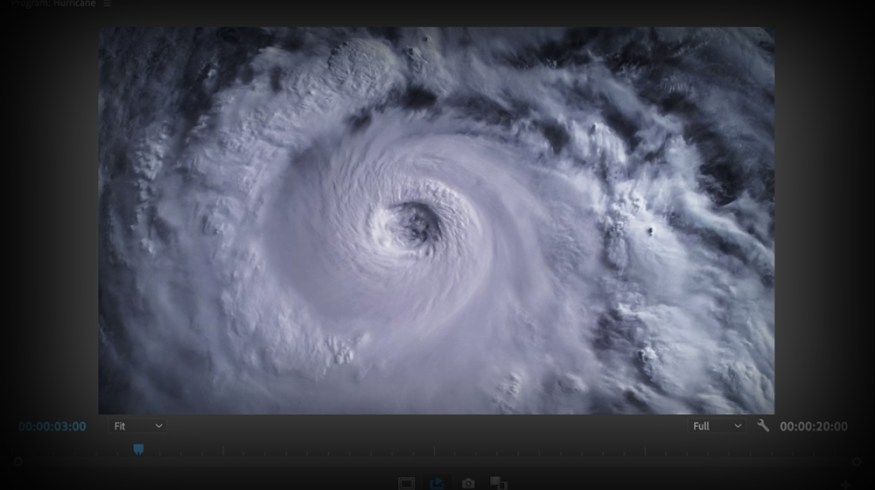Screen dimensions: 875x490
Task: Click the time ruler's midpoint
Action: (x=437, y=450)
